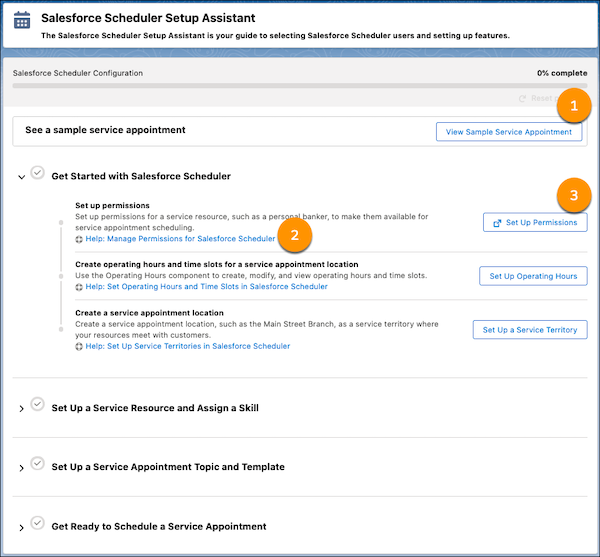Click the help icon next to Set Operating Hours link
This screenshot has width=600, height=557.
79,287
